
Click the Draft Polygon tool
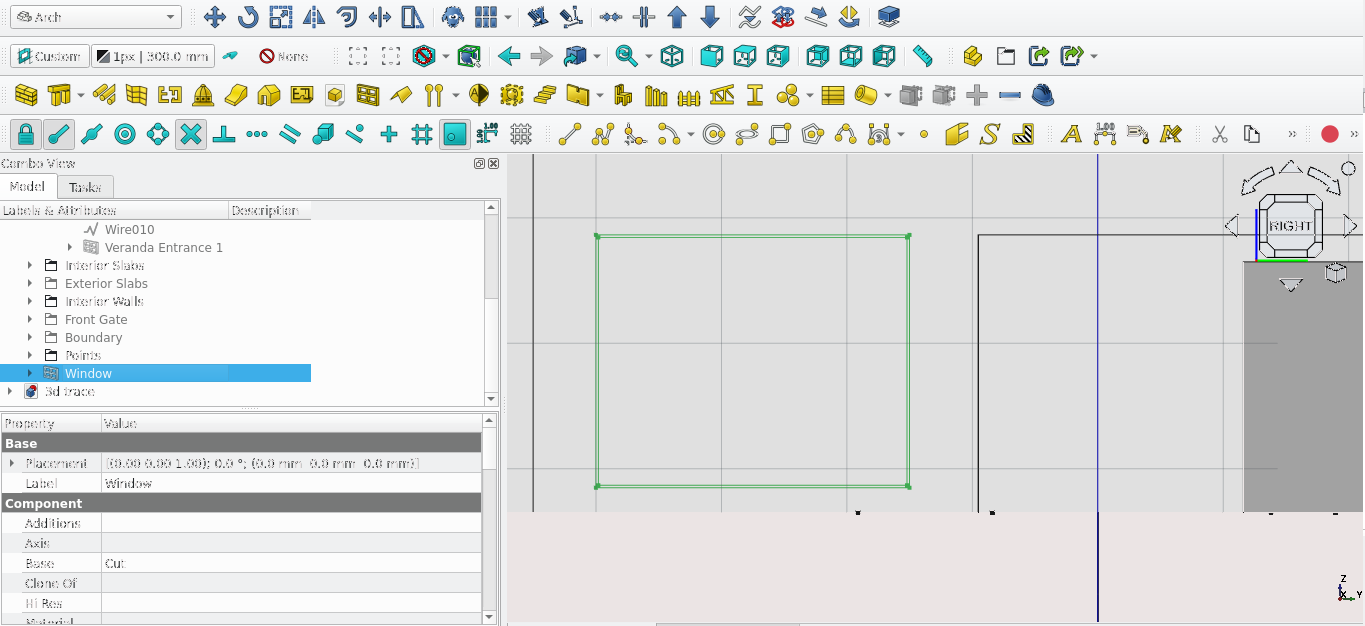pos(813,134)
